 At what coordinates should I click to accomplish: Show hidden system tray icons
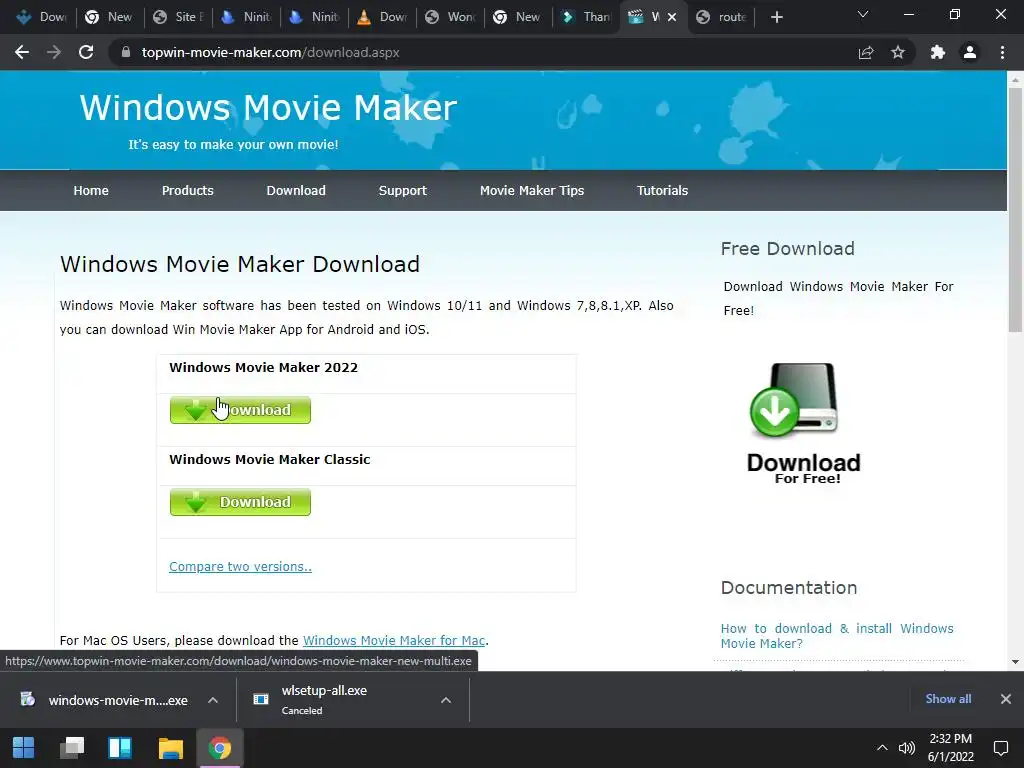tap(882, 748)
